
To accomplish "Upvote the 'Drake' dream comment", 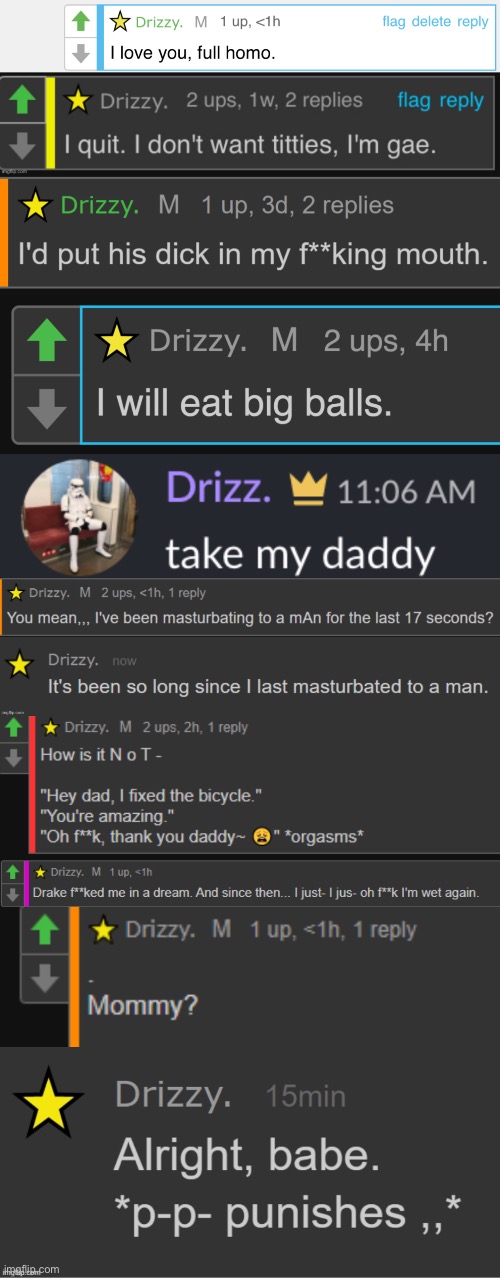I will point(11,872).
